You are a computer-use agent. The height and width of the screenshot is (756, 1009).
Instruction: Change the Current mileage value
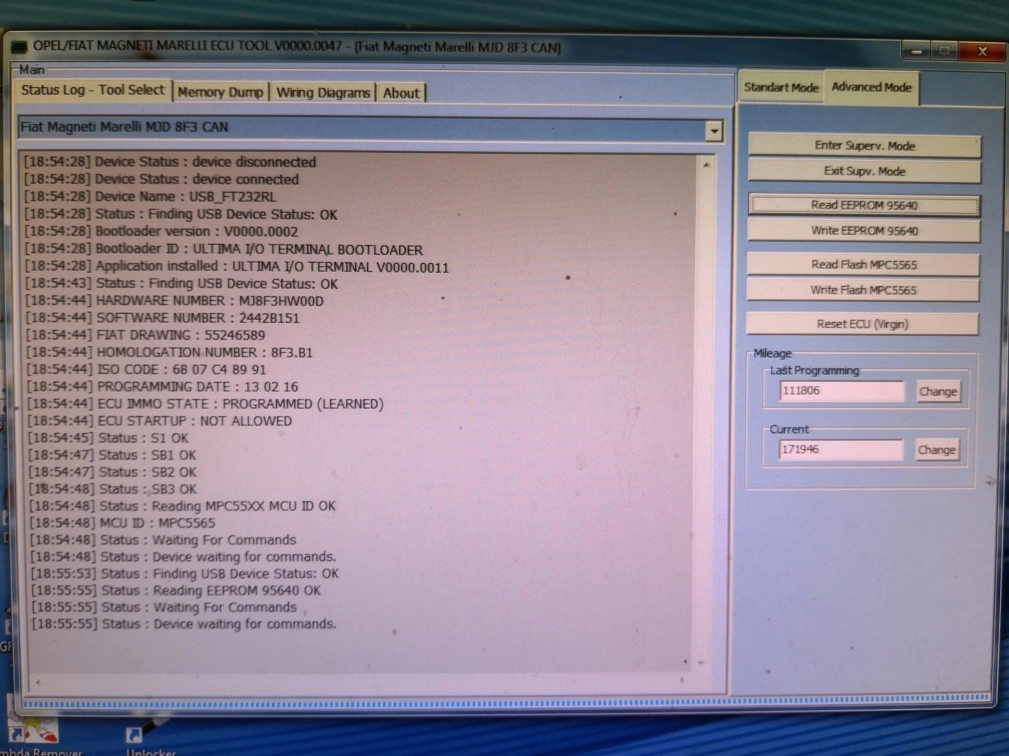pos(936,450)
